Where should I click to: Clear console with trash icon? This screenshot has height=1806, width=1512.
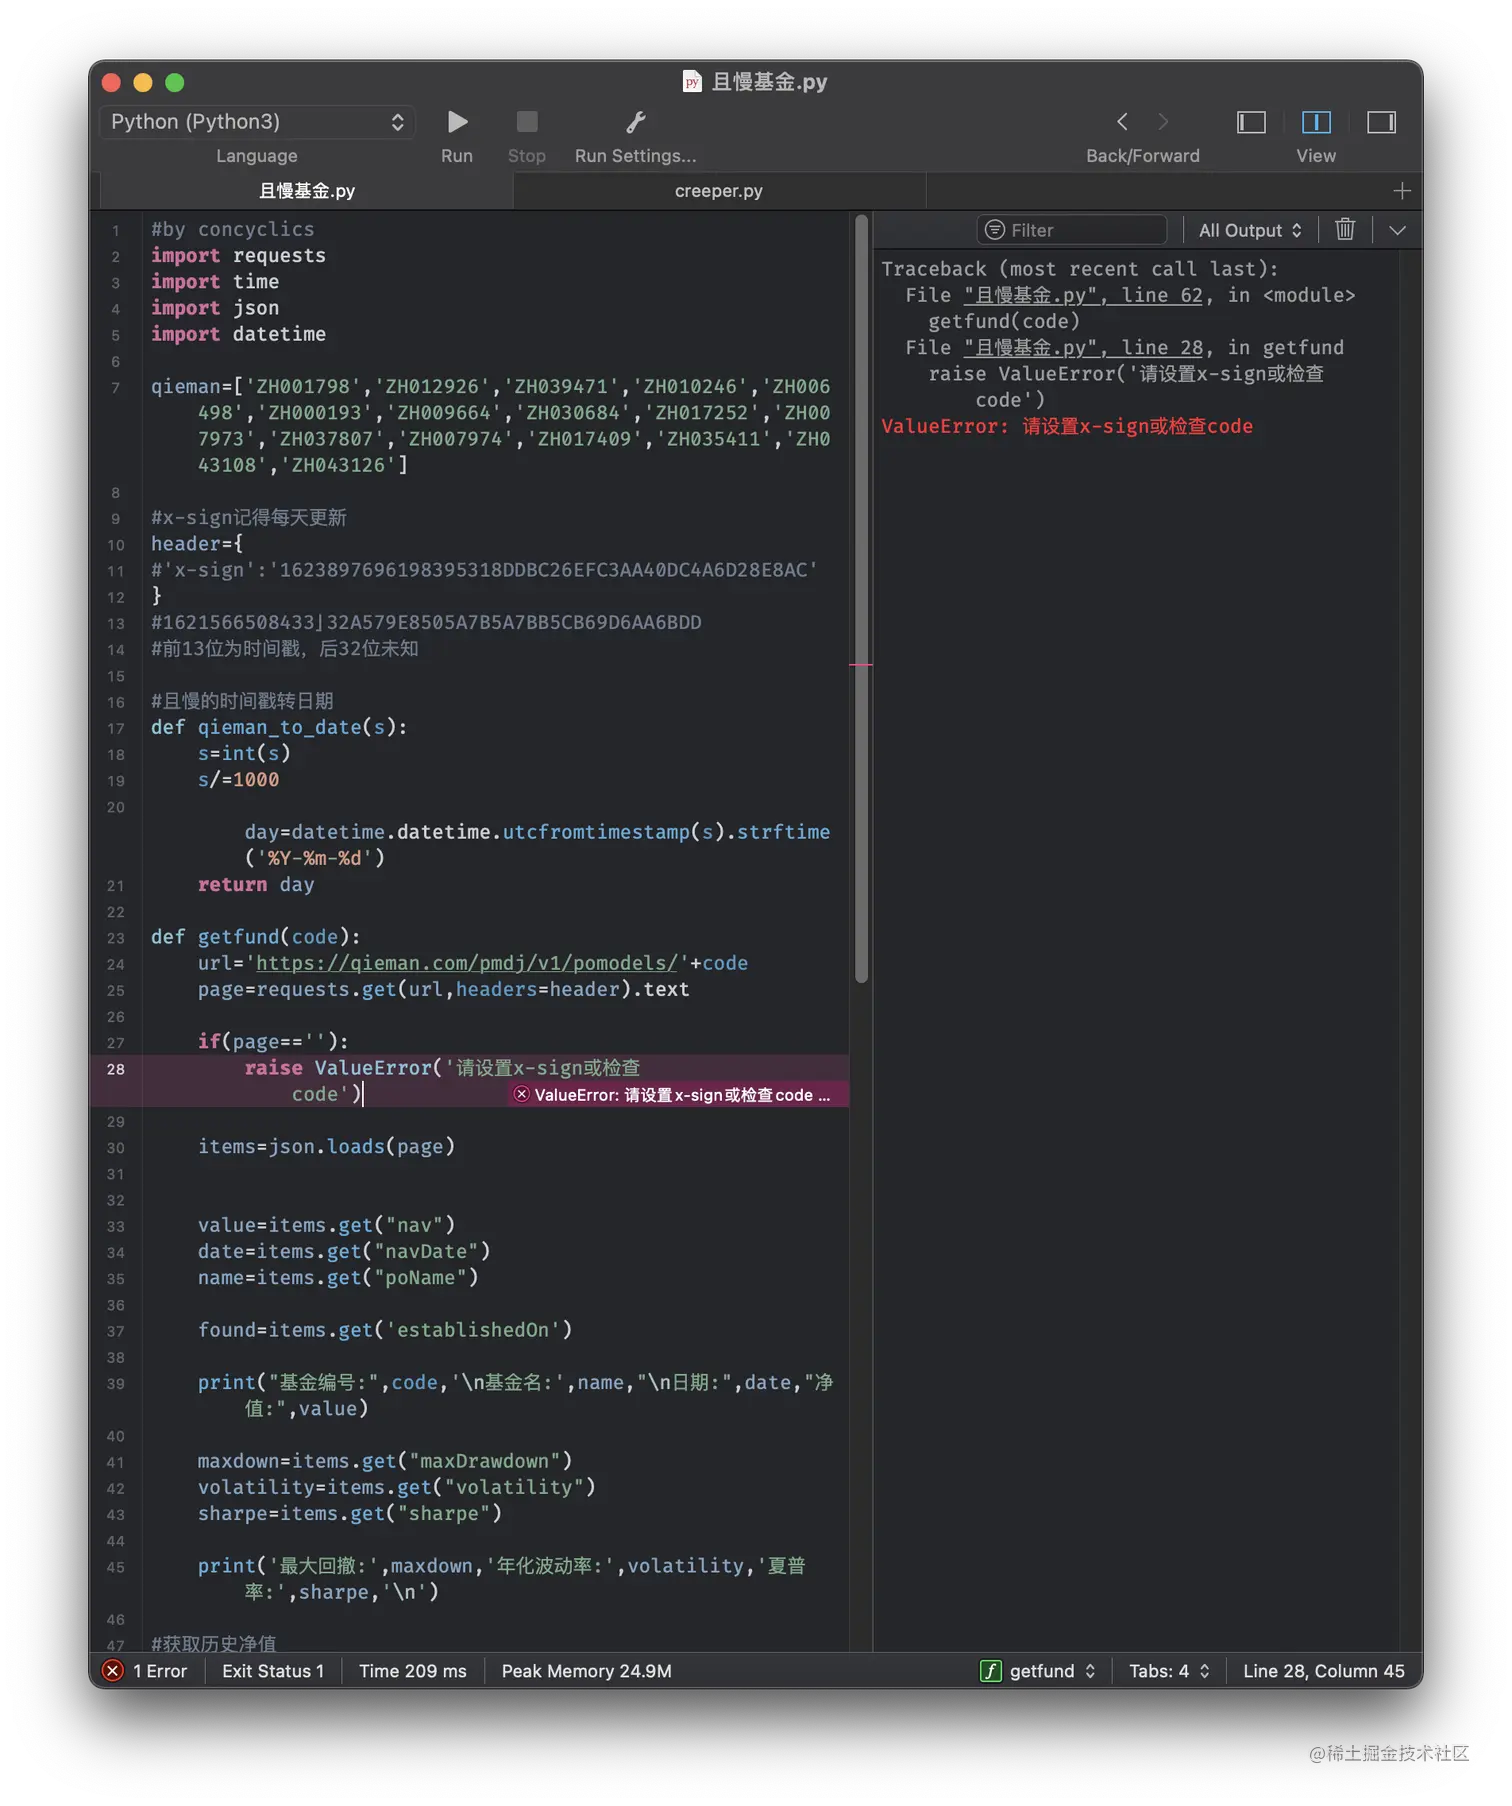pyautogui.click(x=1345, y=229)
